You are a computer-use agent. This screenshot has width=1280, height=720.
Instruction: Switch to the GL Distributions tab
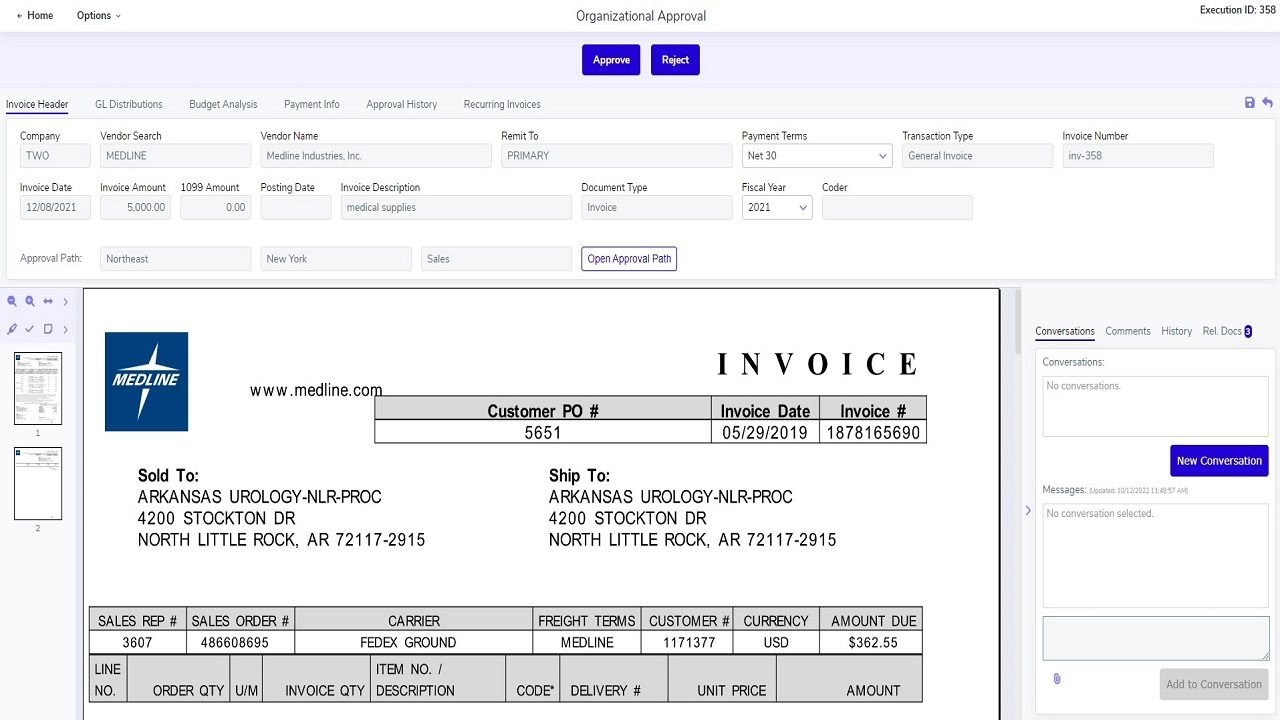coord(128,104)
